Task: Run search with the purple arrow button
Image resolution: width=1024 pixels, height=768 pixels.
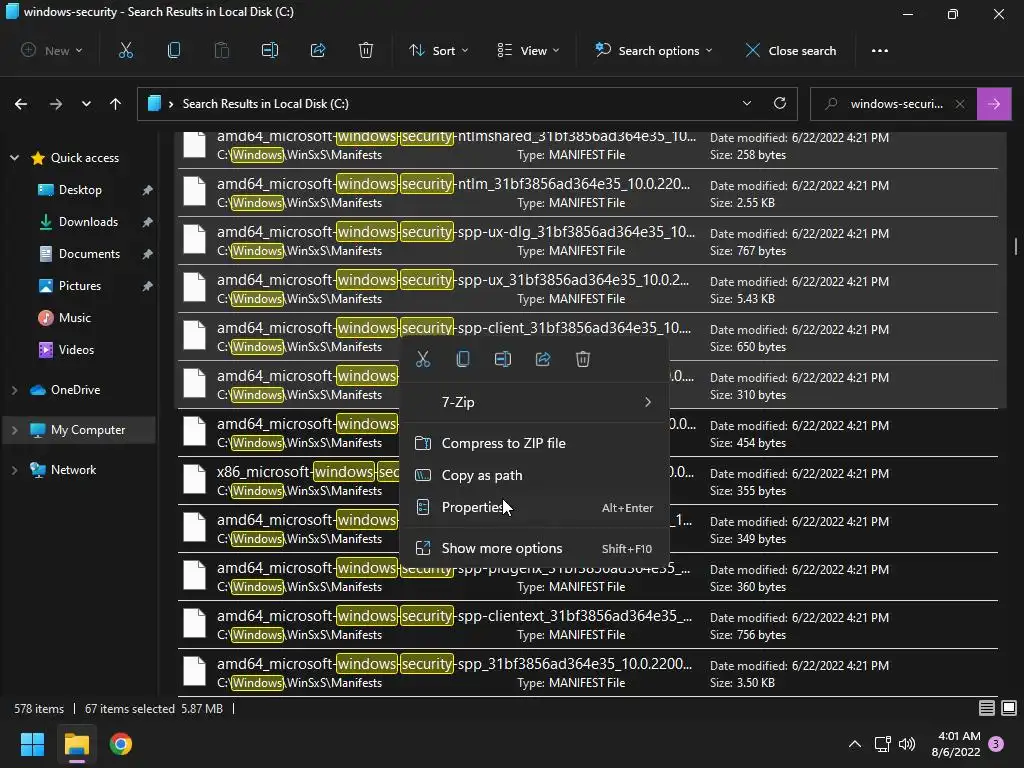Action: pos(994,104)
